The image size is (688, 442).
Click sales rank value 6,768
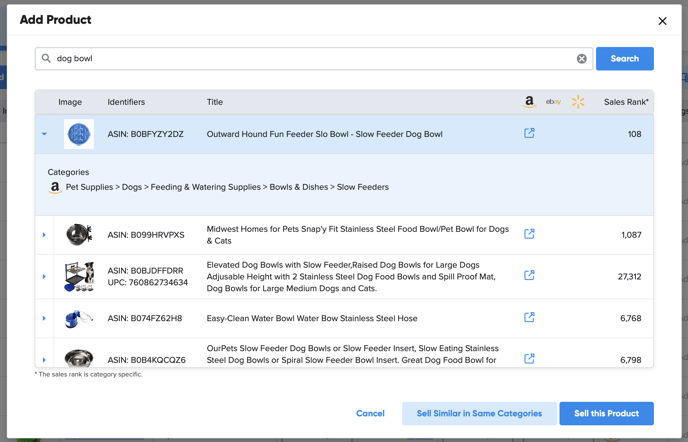(x=631, y=318)
